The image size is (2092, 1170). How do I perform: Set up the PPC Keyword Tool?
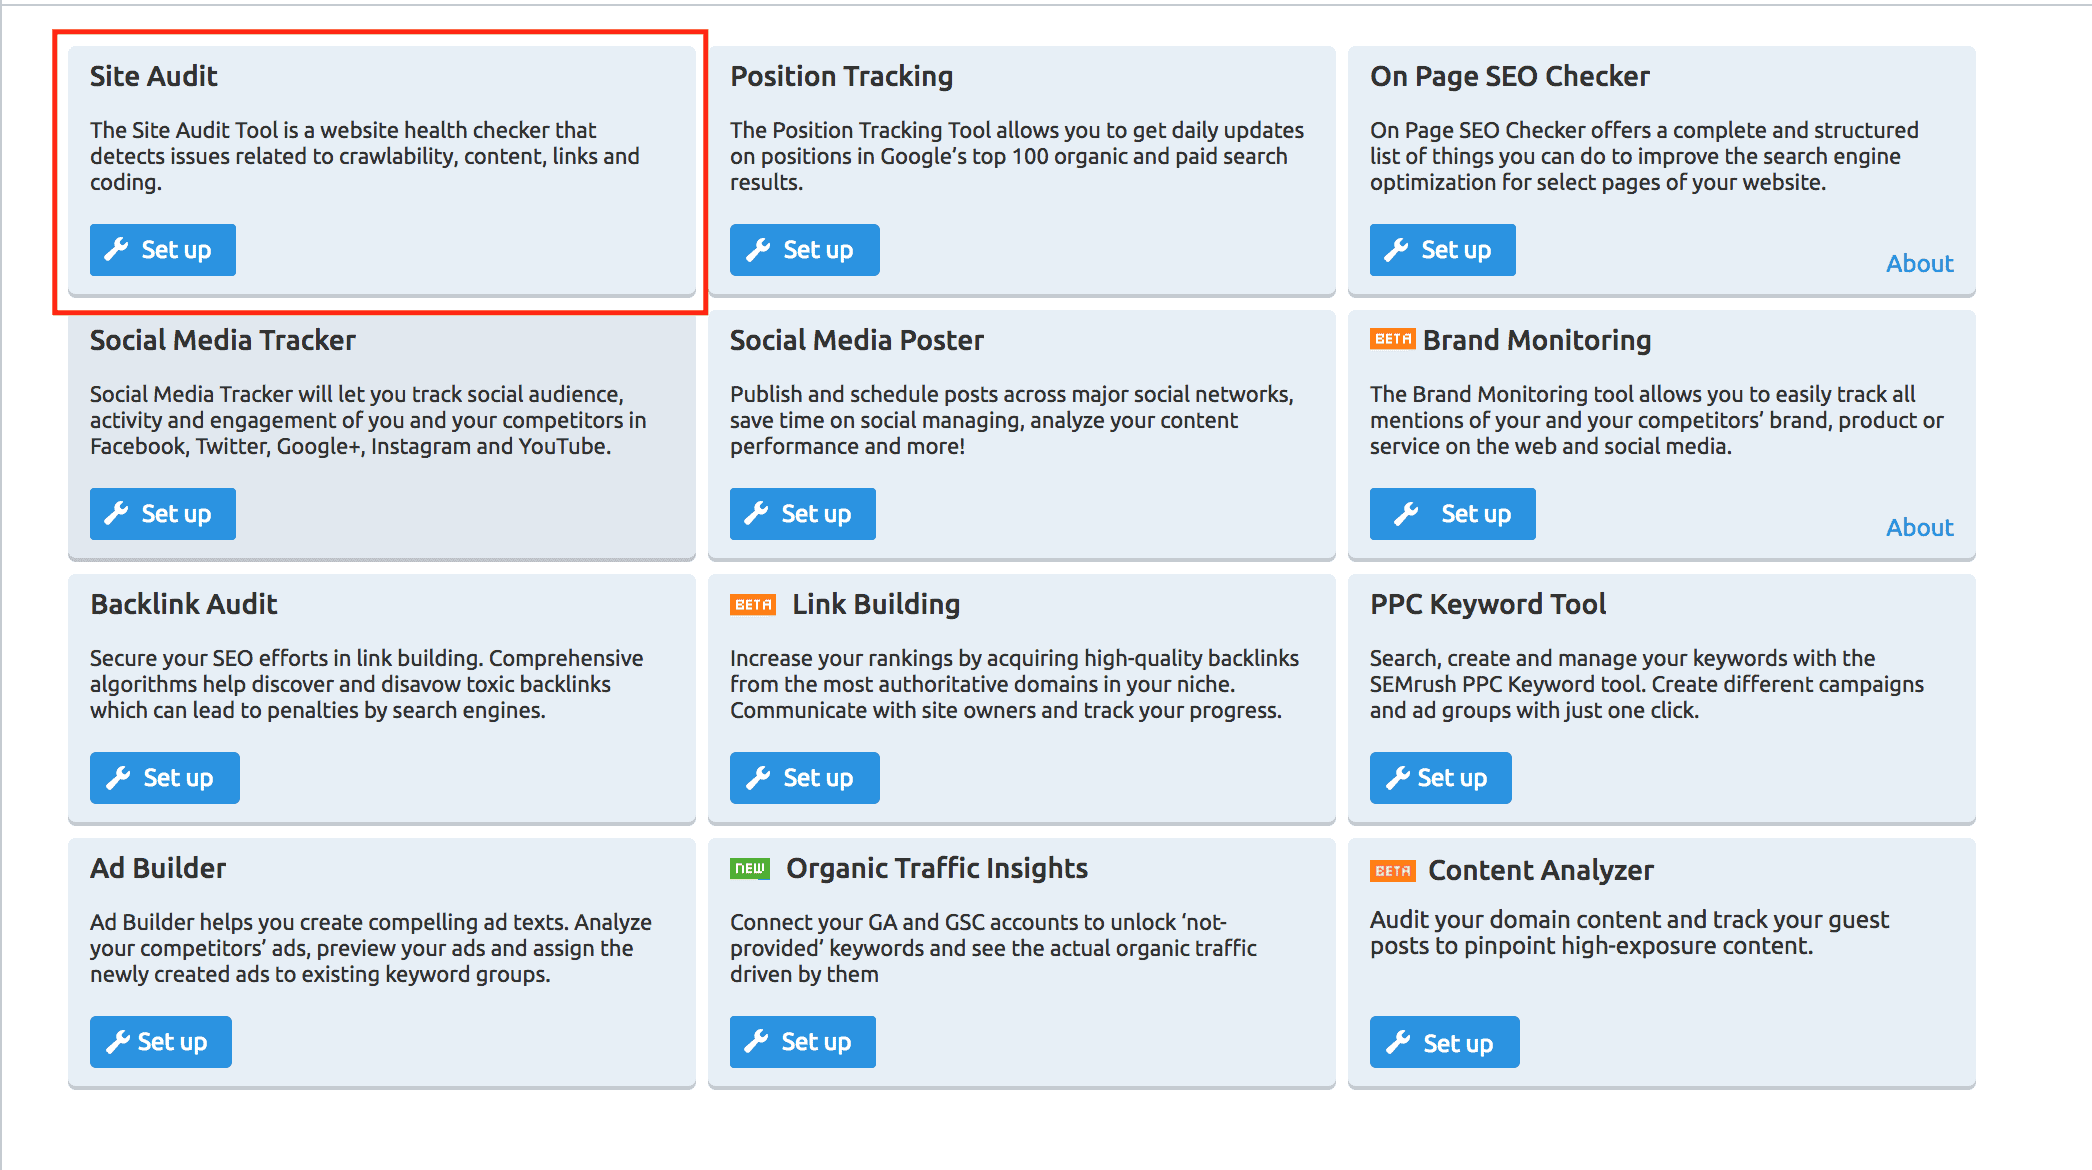(x=1440, y=777)
